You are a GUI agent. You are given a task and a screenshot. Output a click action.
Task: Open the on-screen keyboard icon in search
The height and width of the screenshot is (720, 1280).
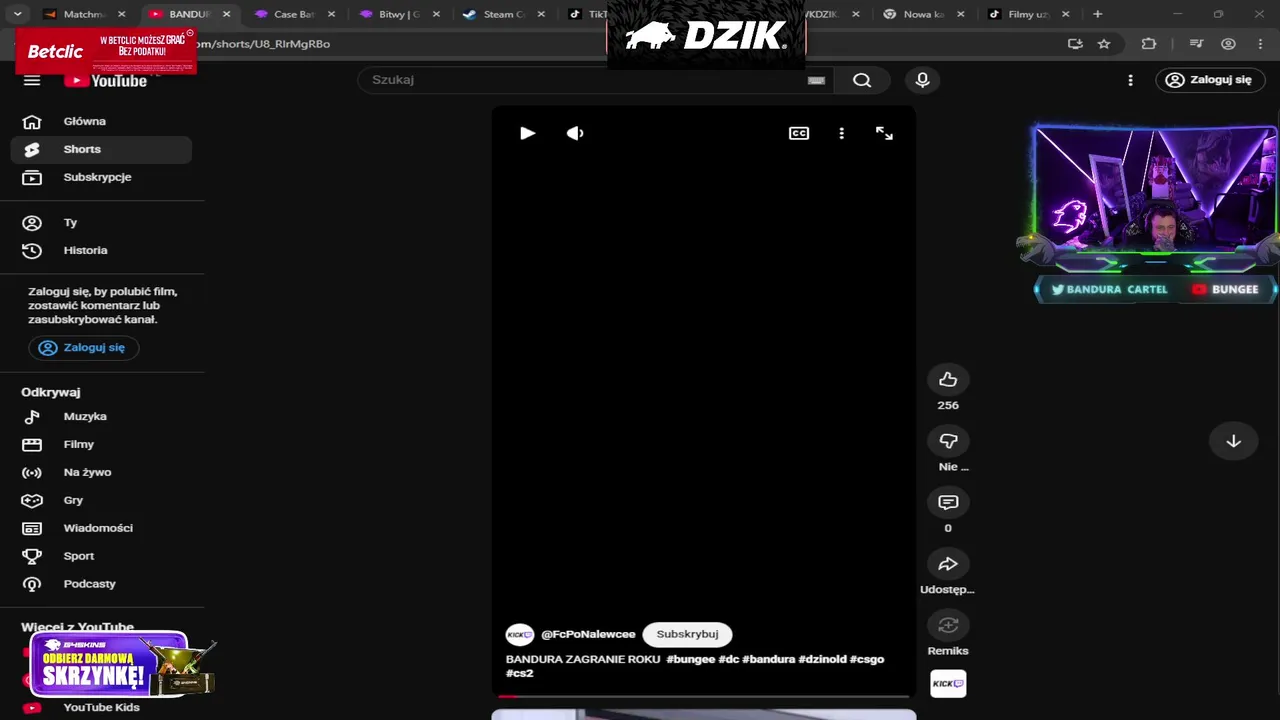(816, 81)
